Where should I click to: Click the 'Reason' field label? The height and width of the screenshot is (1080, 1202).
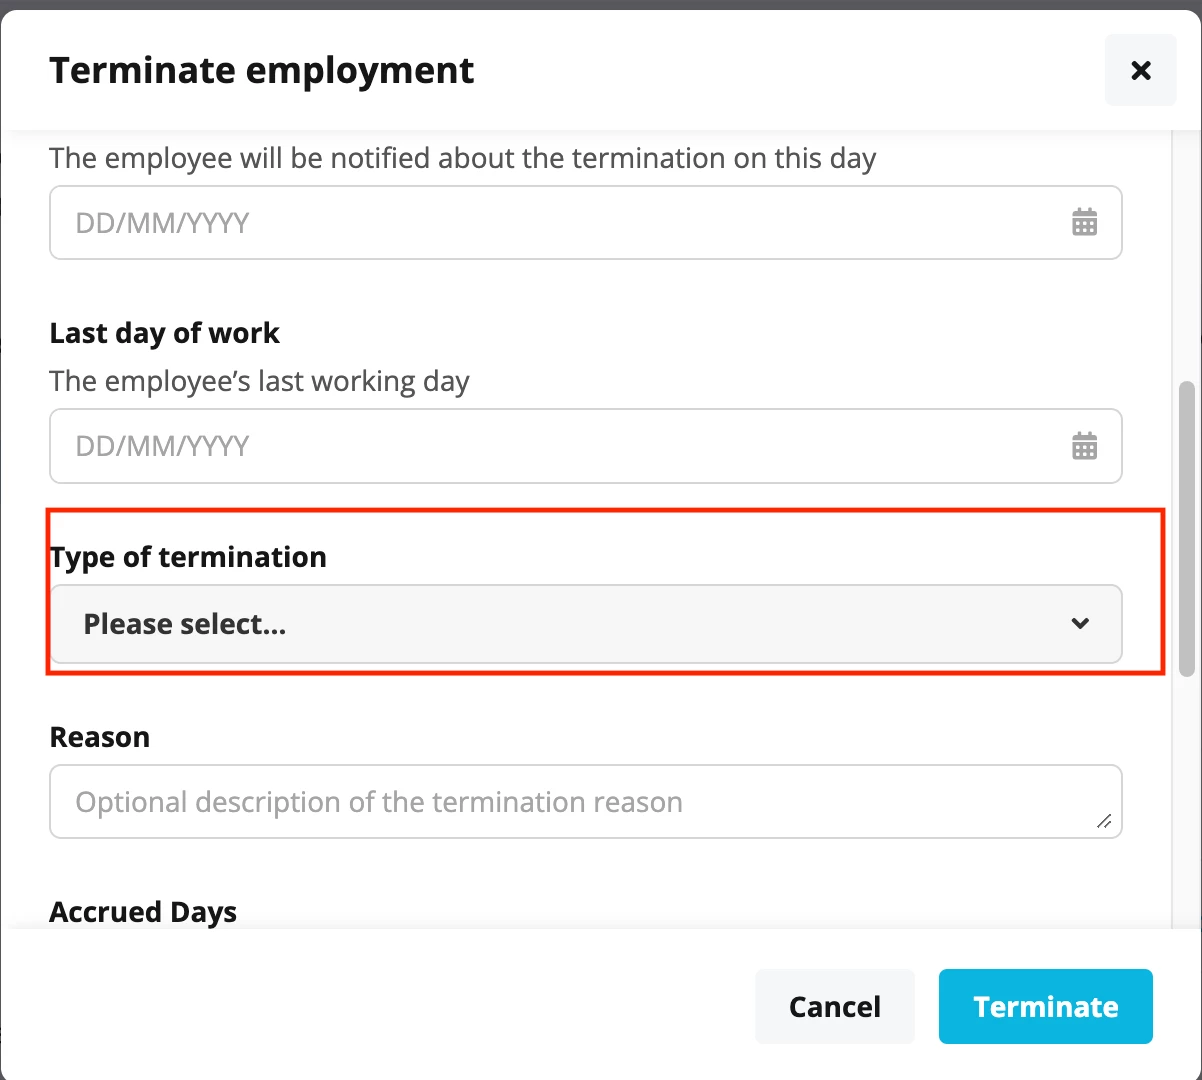click(x=100, y=737)
